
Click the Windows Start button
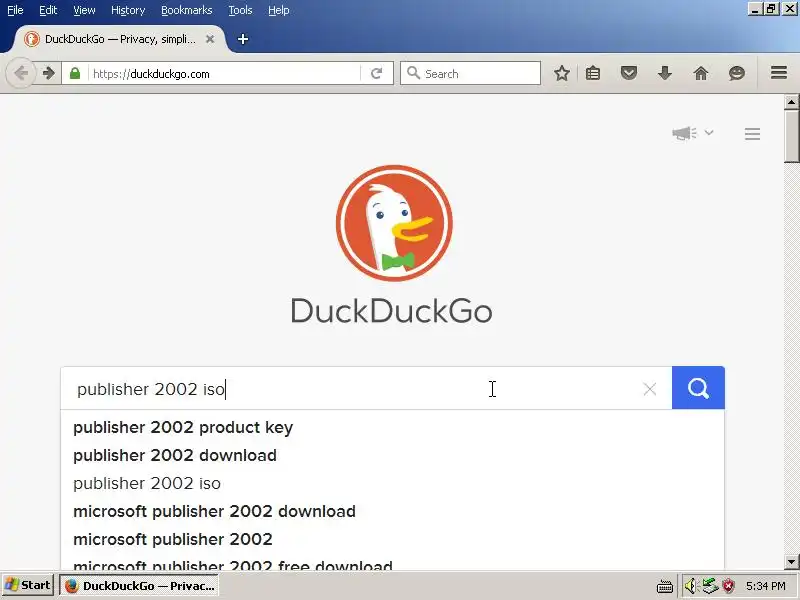coord(28,585)
